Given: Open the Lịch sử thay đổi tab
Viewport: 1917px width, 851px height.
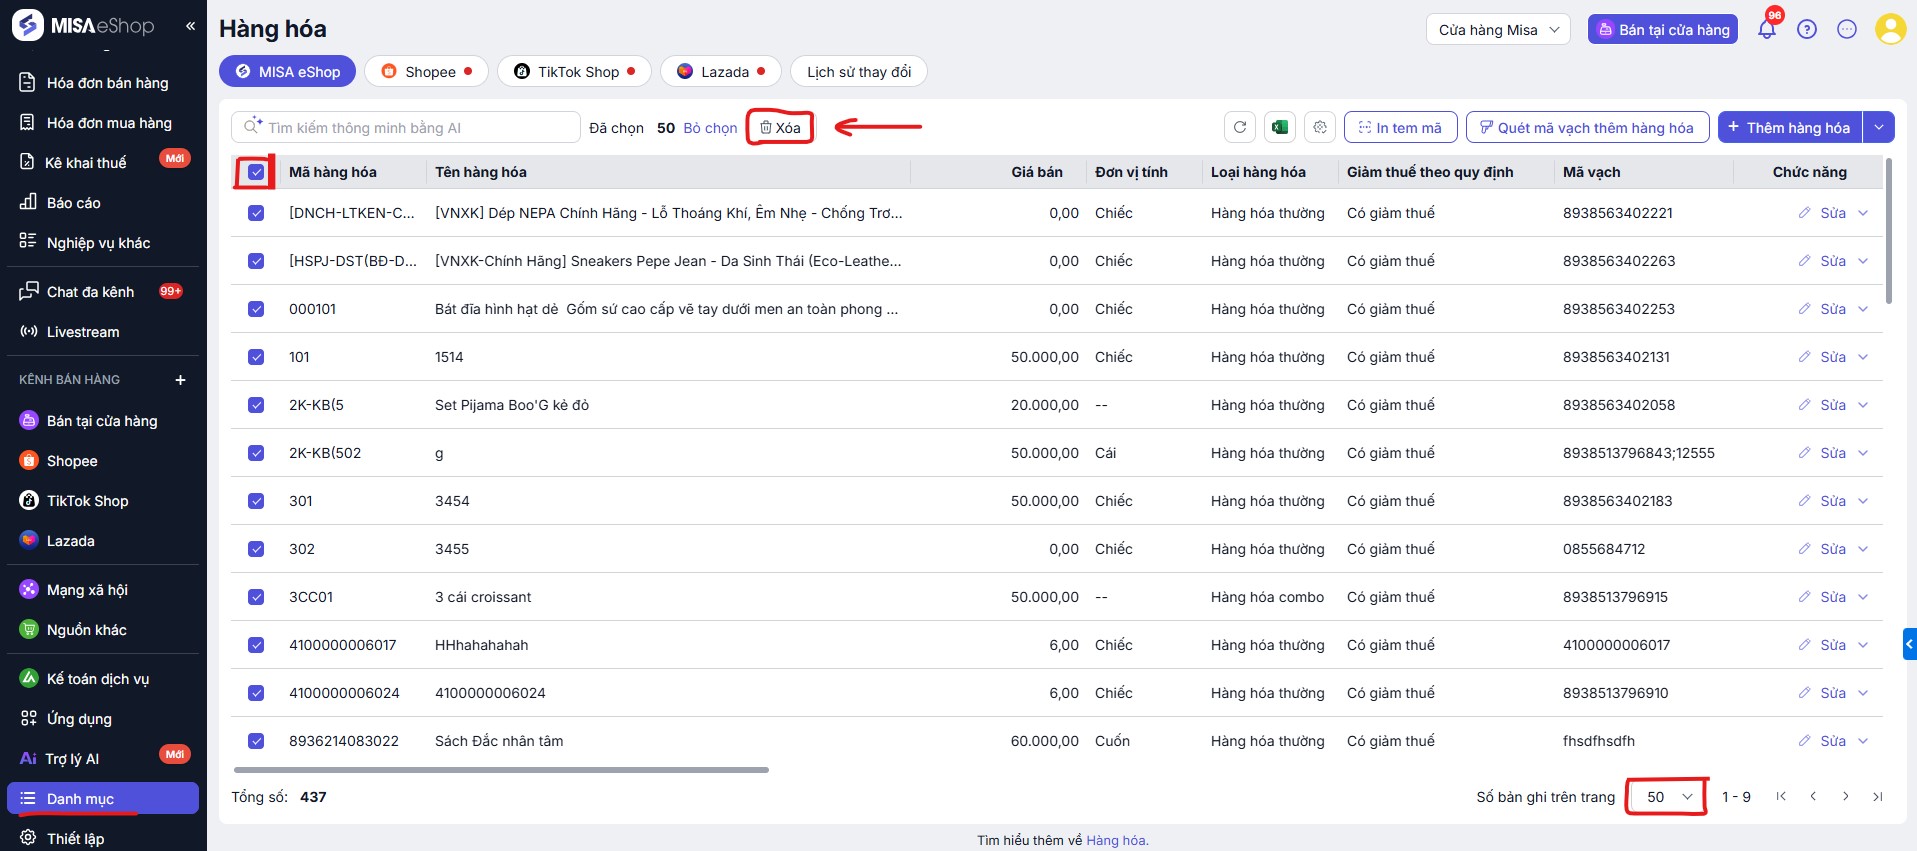Looking at the screenshot, I should click(858, 72).
